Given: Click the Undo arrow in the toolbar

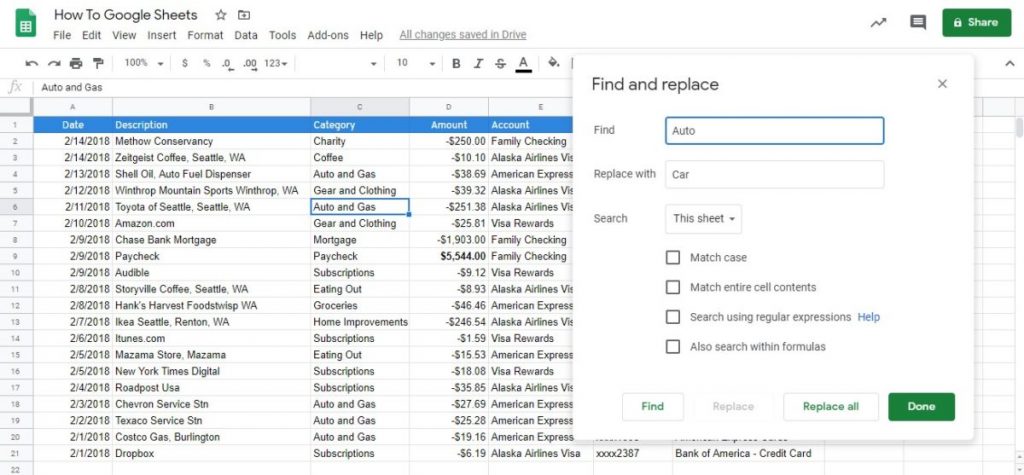Looking at the screenshot, I should coord(32,63).
